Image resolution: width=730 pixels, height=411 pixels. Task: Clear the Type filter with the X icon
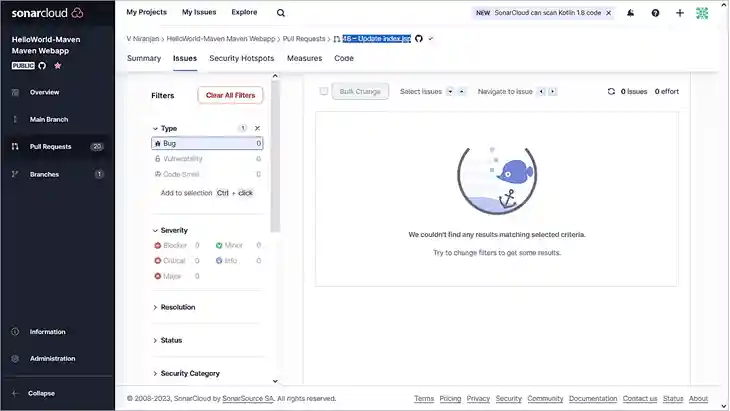coord(257,128)
